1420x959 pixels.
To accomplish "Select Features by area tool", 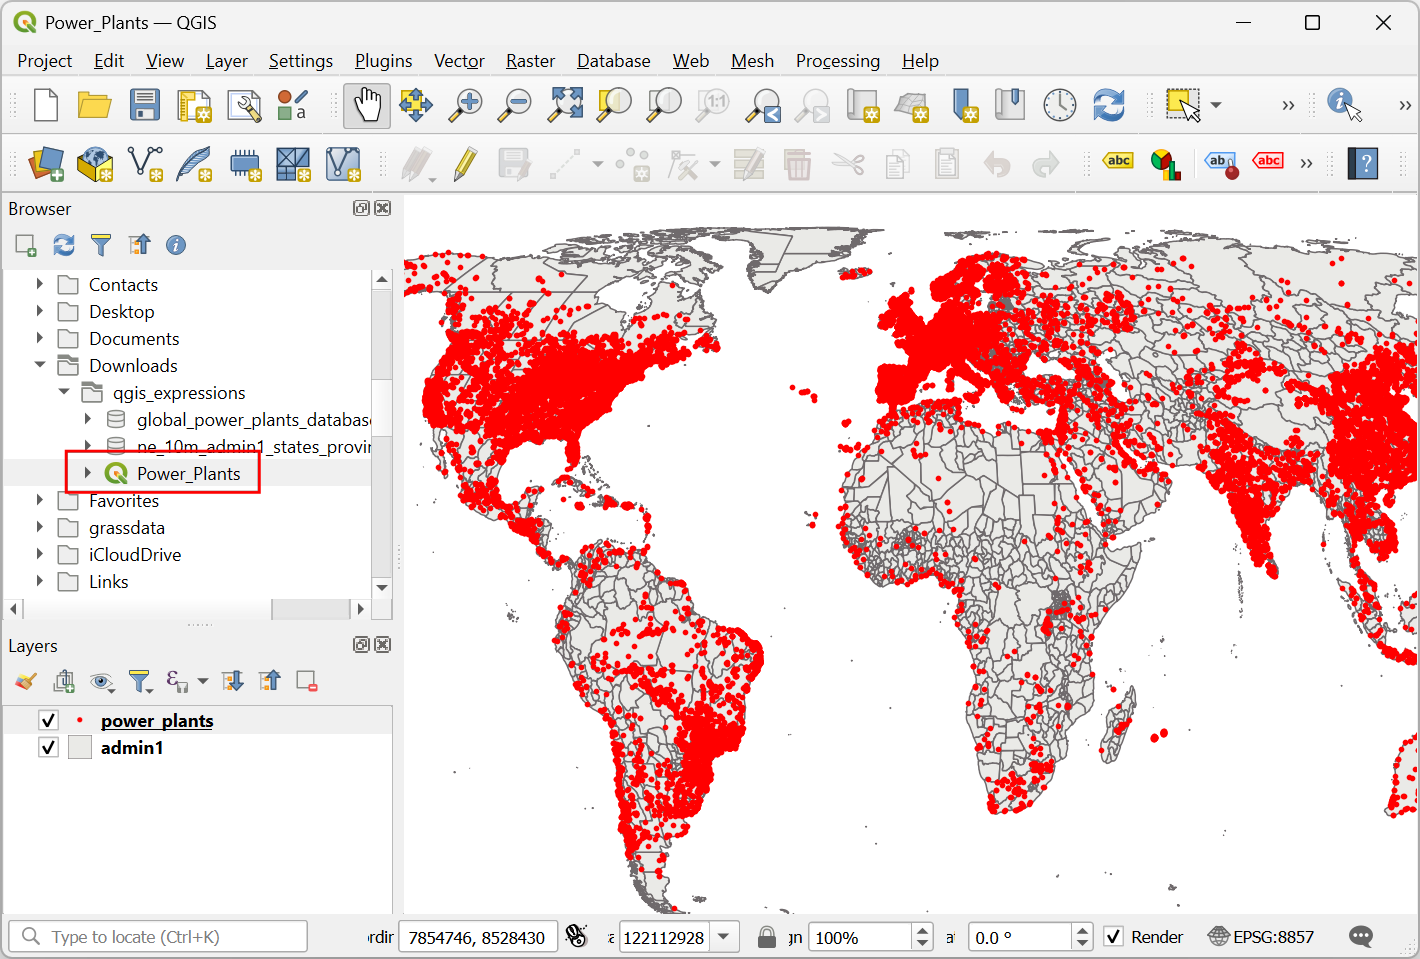I will click(x=1183, y=105).
